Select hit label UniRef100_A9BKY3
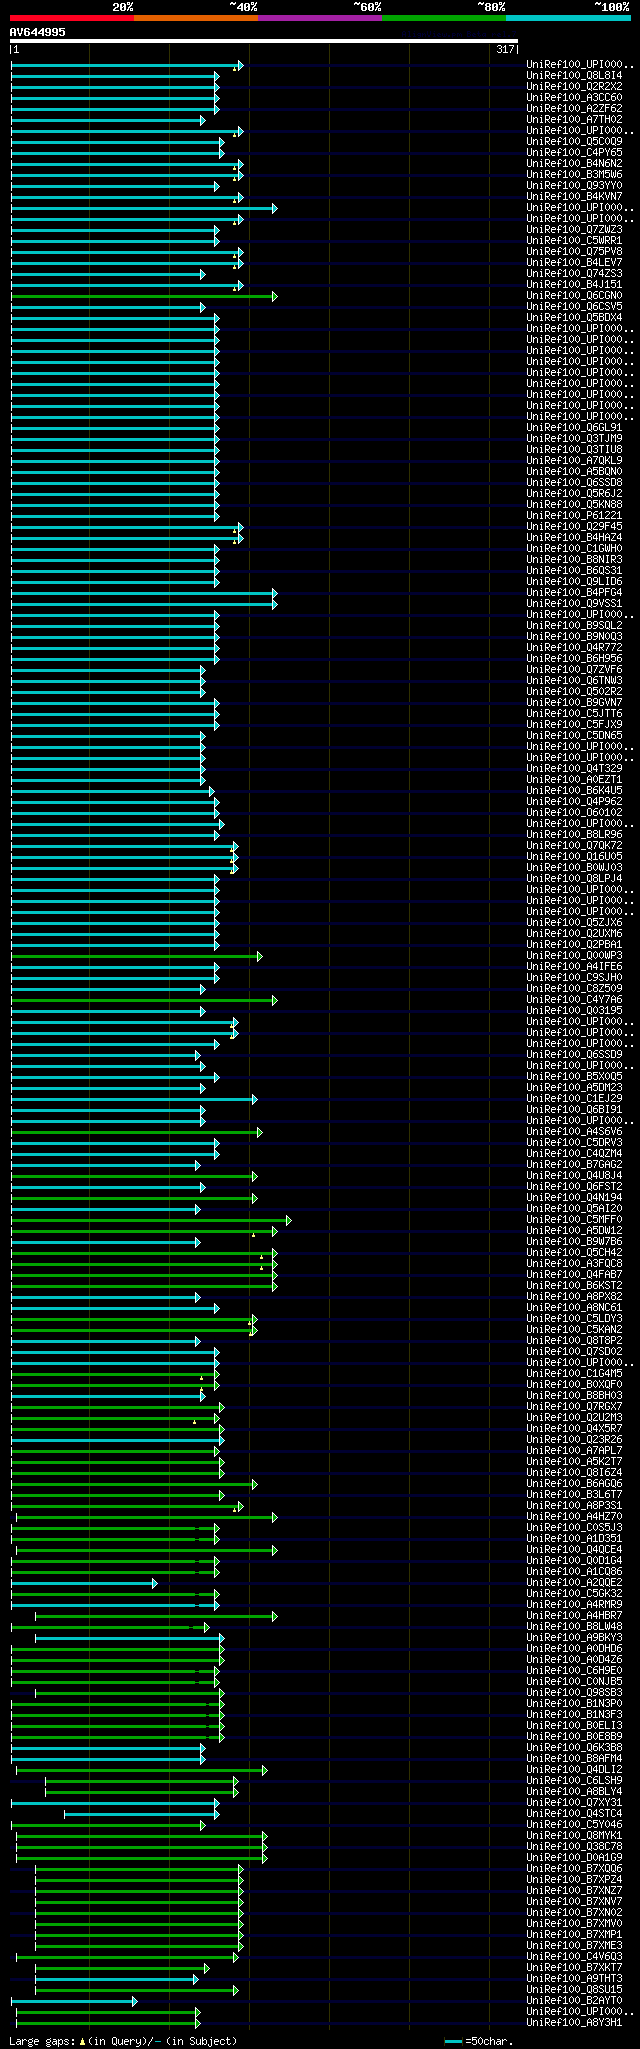 tap(574, 1637)
